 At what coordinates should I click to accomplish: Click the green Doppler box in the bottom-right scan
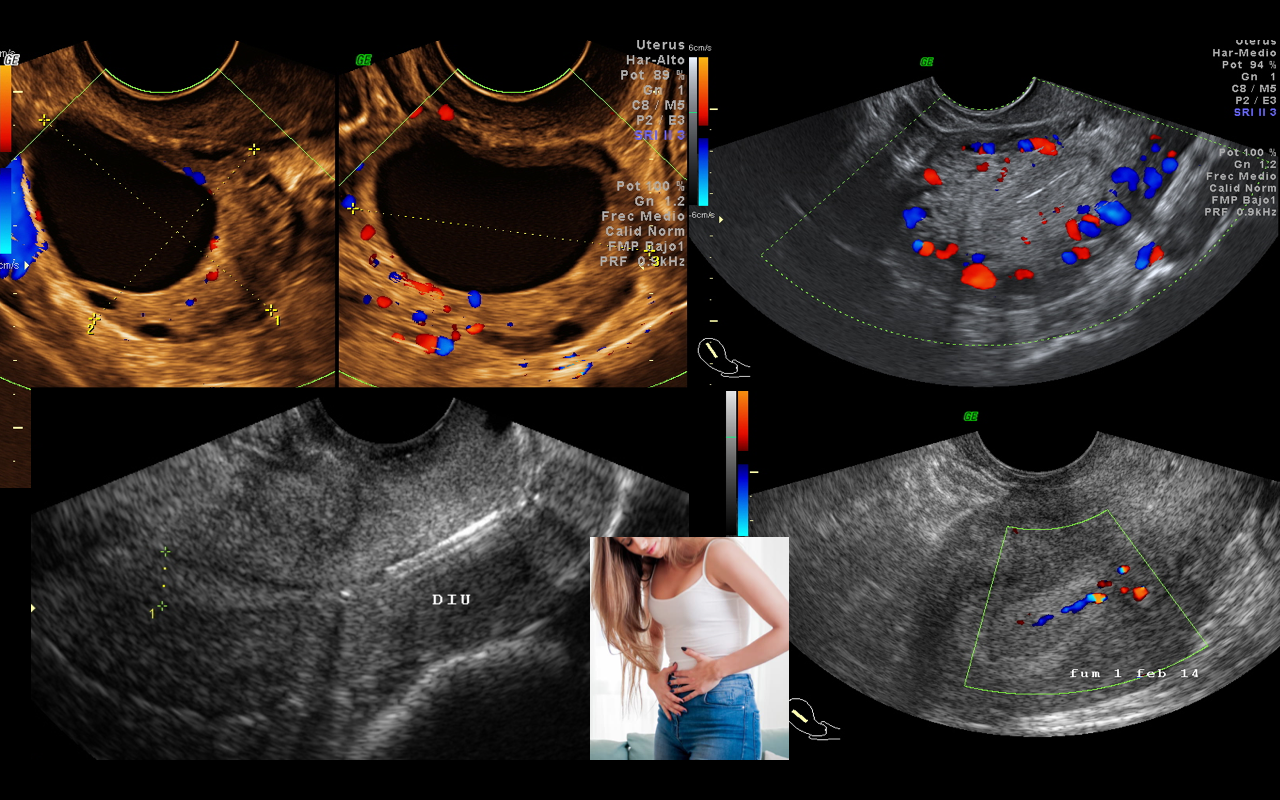[x=1085, y=603]
